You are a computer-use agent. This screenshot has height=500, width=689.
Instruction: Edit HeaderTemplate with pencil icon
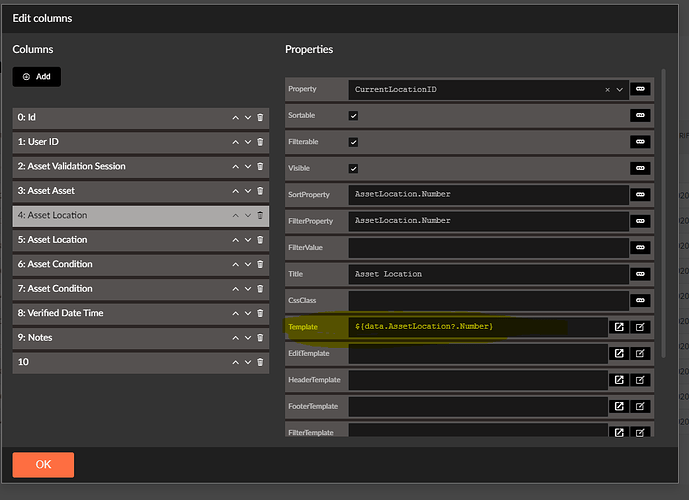click(640, 380)
